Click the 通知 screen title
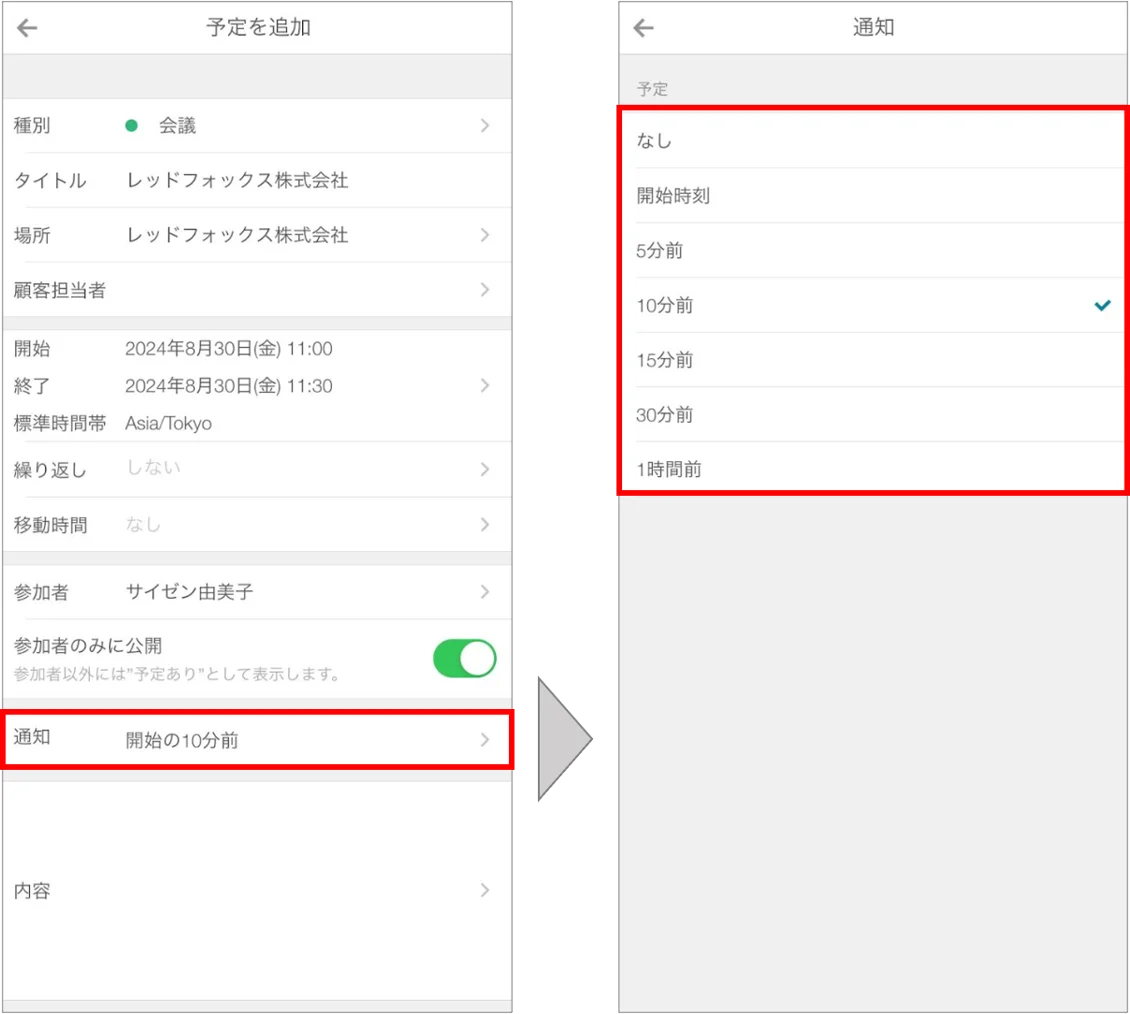1130x1014 pixels. 873,27
